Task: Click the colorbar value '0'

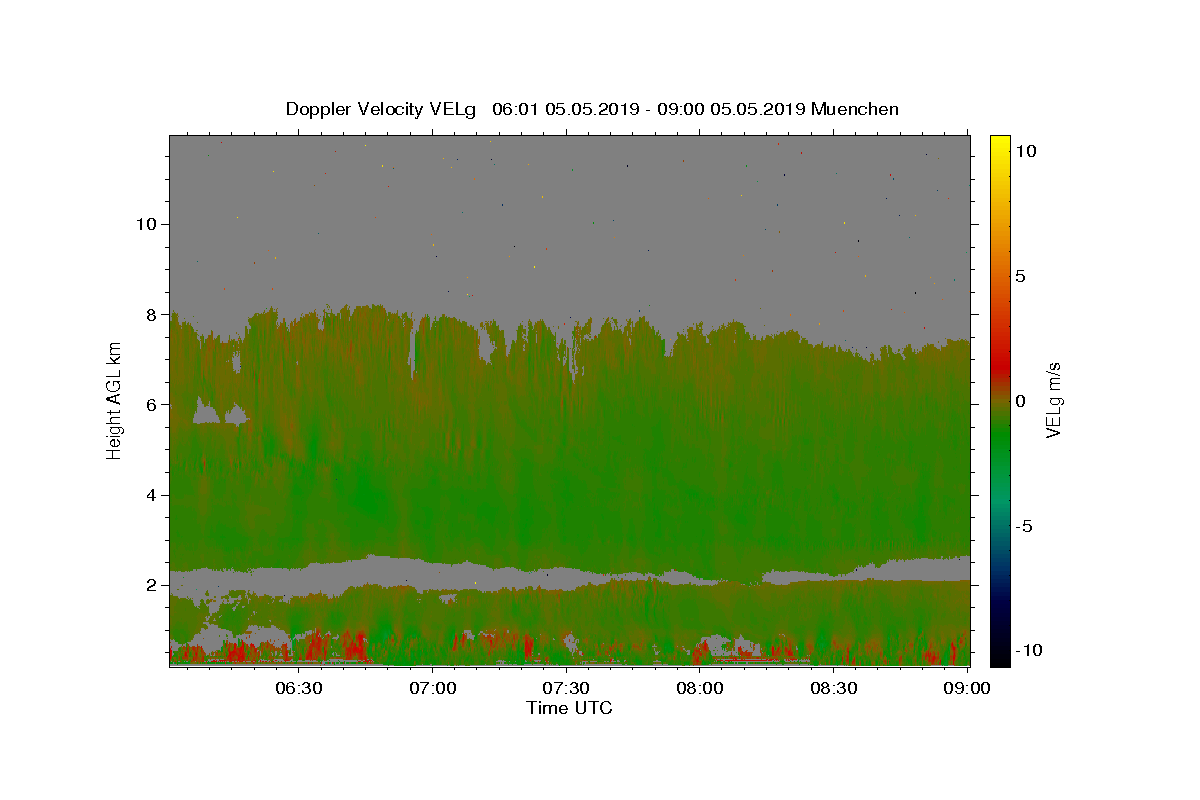Action: pos(1020,401)
